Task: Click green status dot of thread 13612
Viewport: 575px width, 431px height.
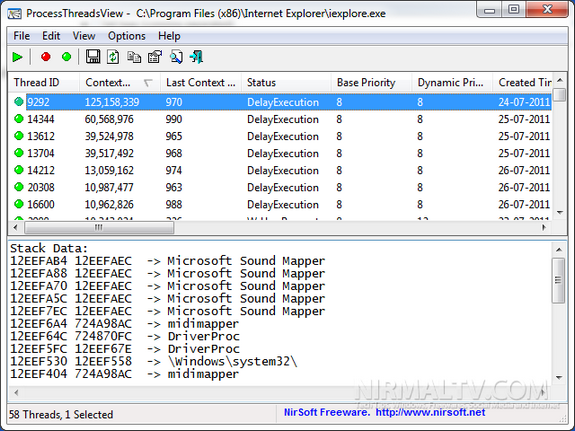Action: tap(19, 136)
